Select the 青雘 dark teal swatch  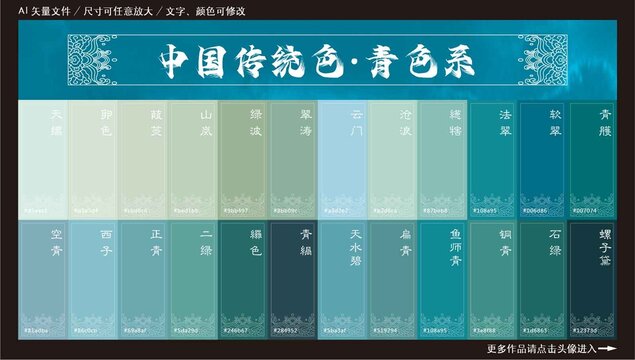(592, 160)
